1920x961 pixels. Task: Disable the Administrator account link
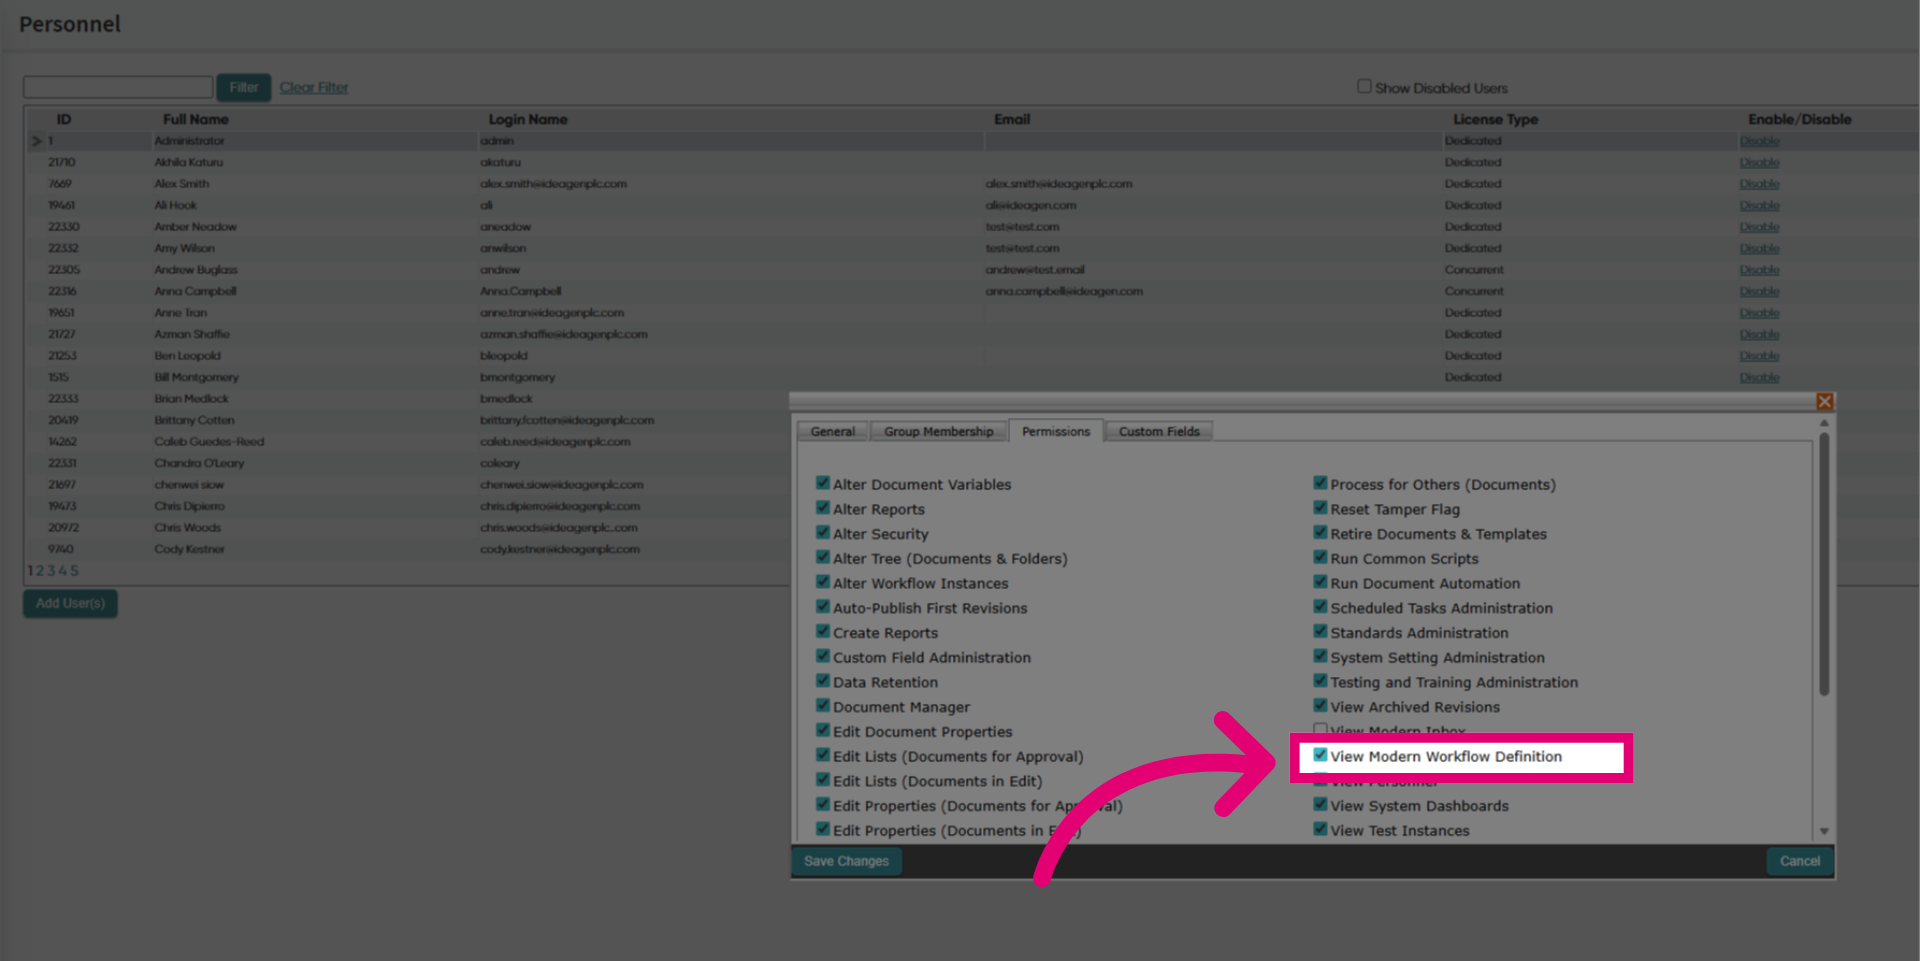[x=1759, y=141]
